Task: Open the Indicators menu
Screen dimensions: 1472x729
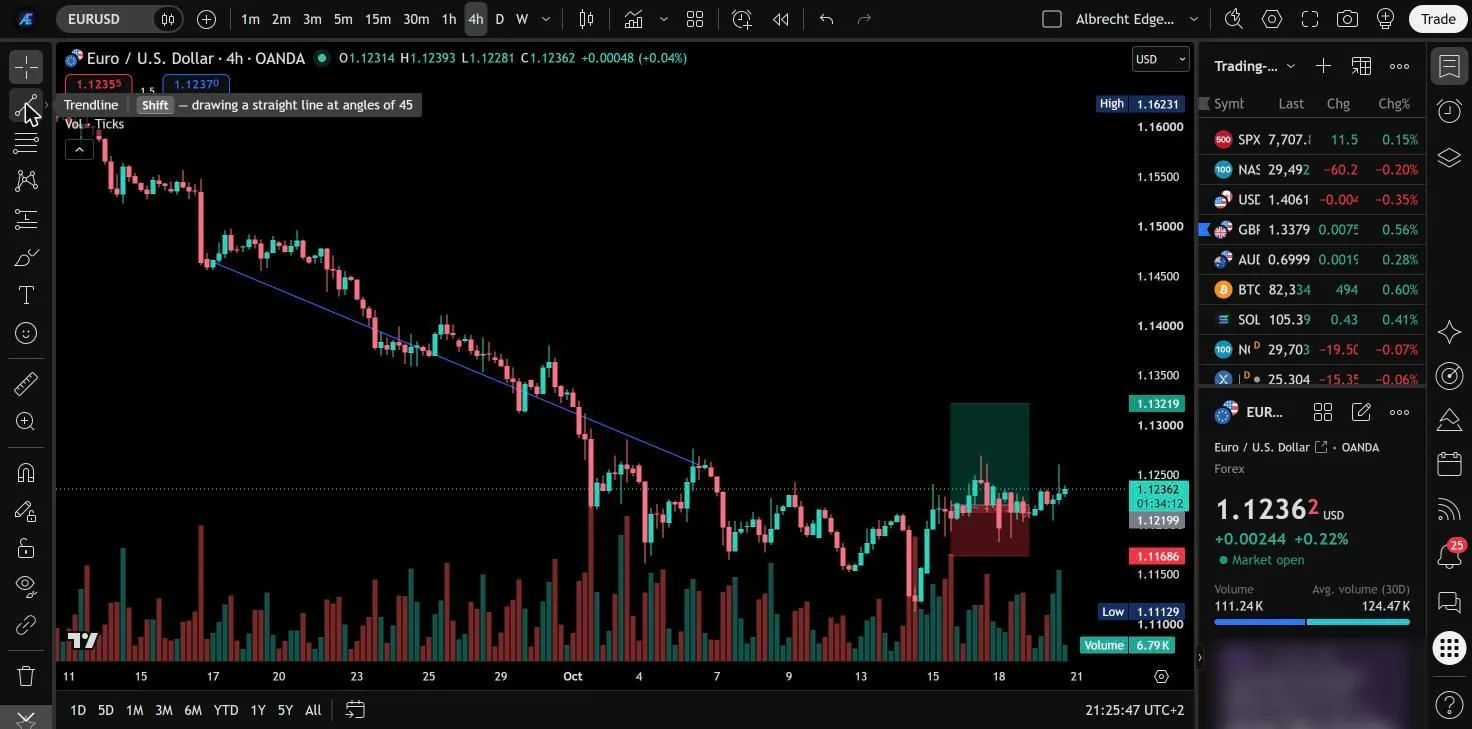Action: click(633, 19)
